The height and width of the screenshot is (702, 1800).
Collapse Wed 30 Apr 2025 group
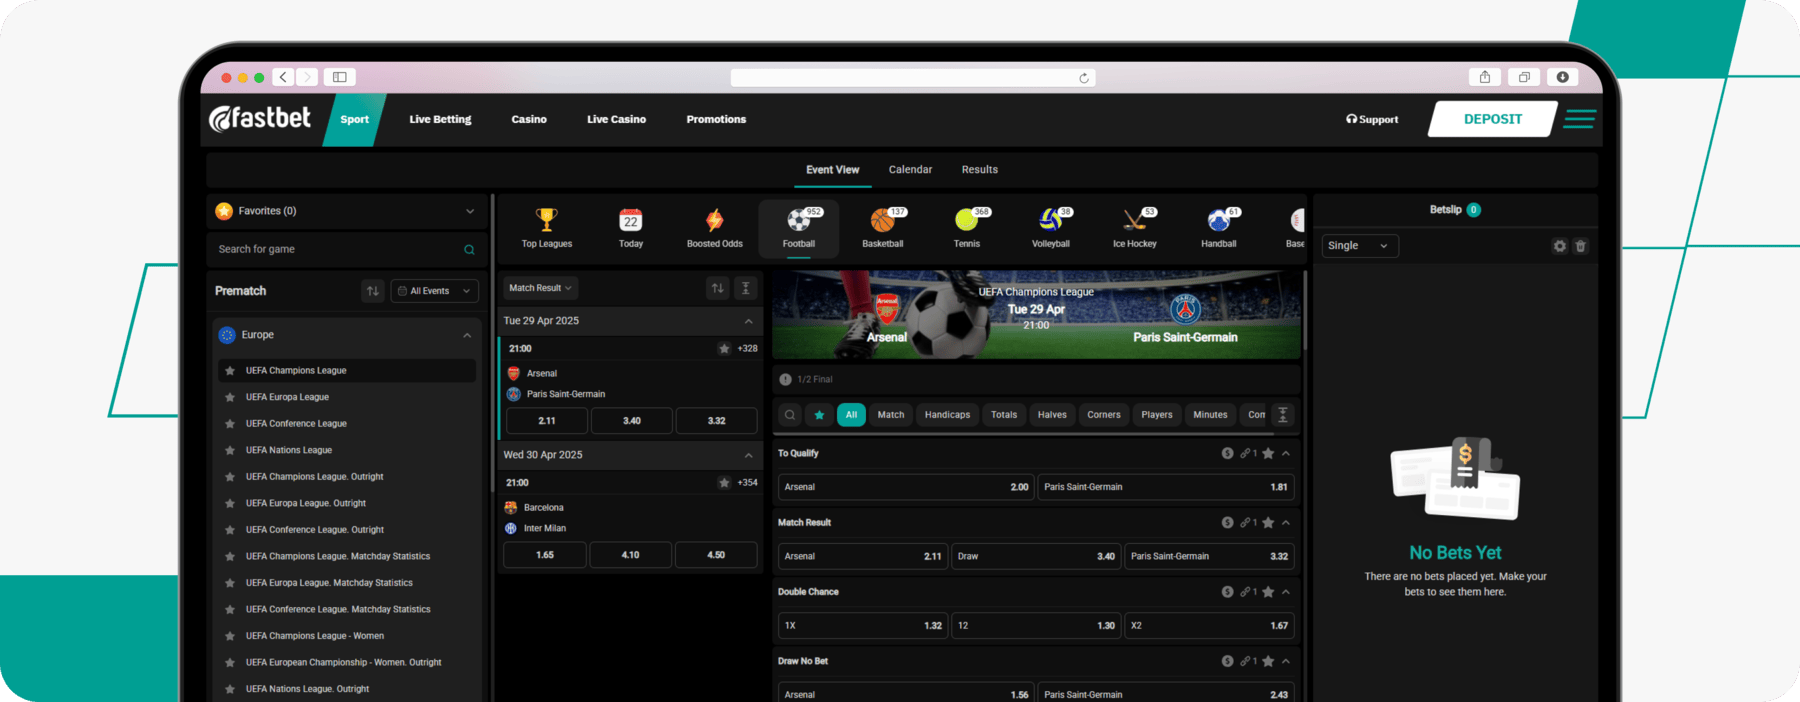tap(748, 455)
